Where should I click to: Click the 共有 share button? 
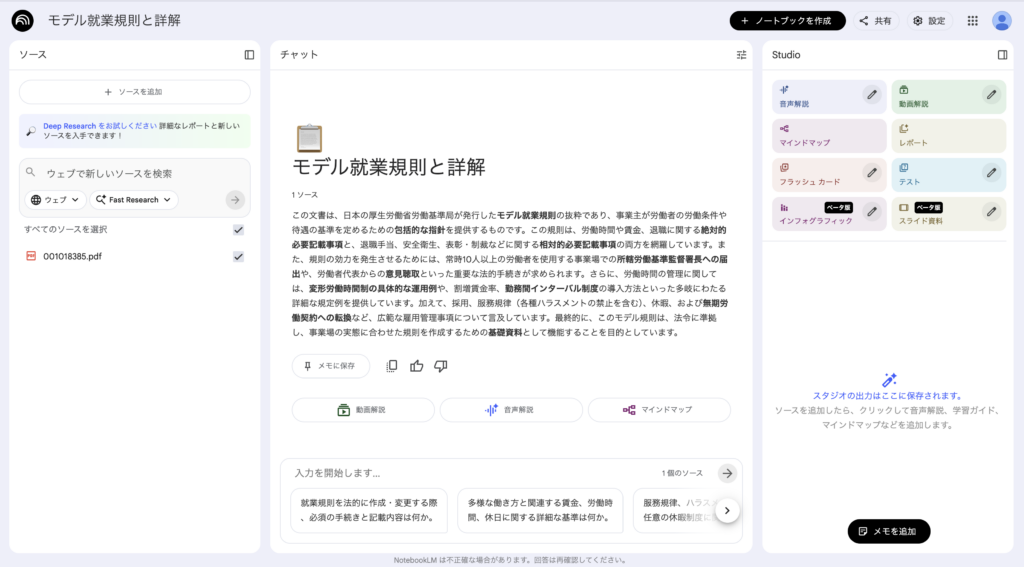[876, 21]
